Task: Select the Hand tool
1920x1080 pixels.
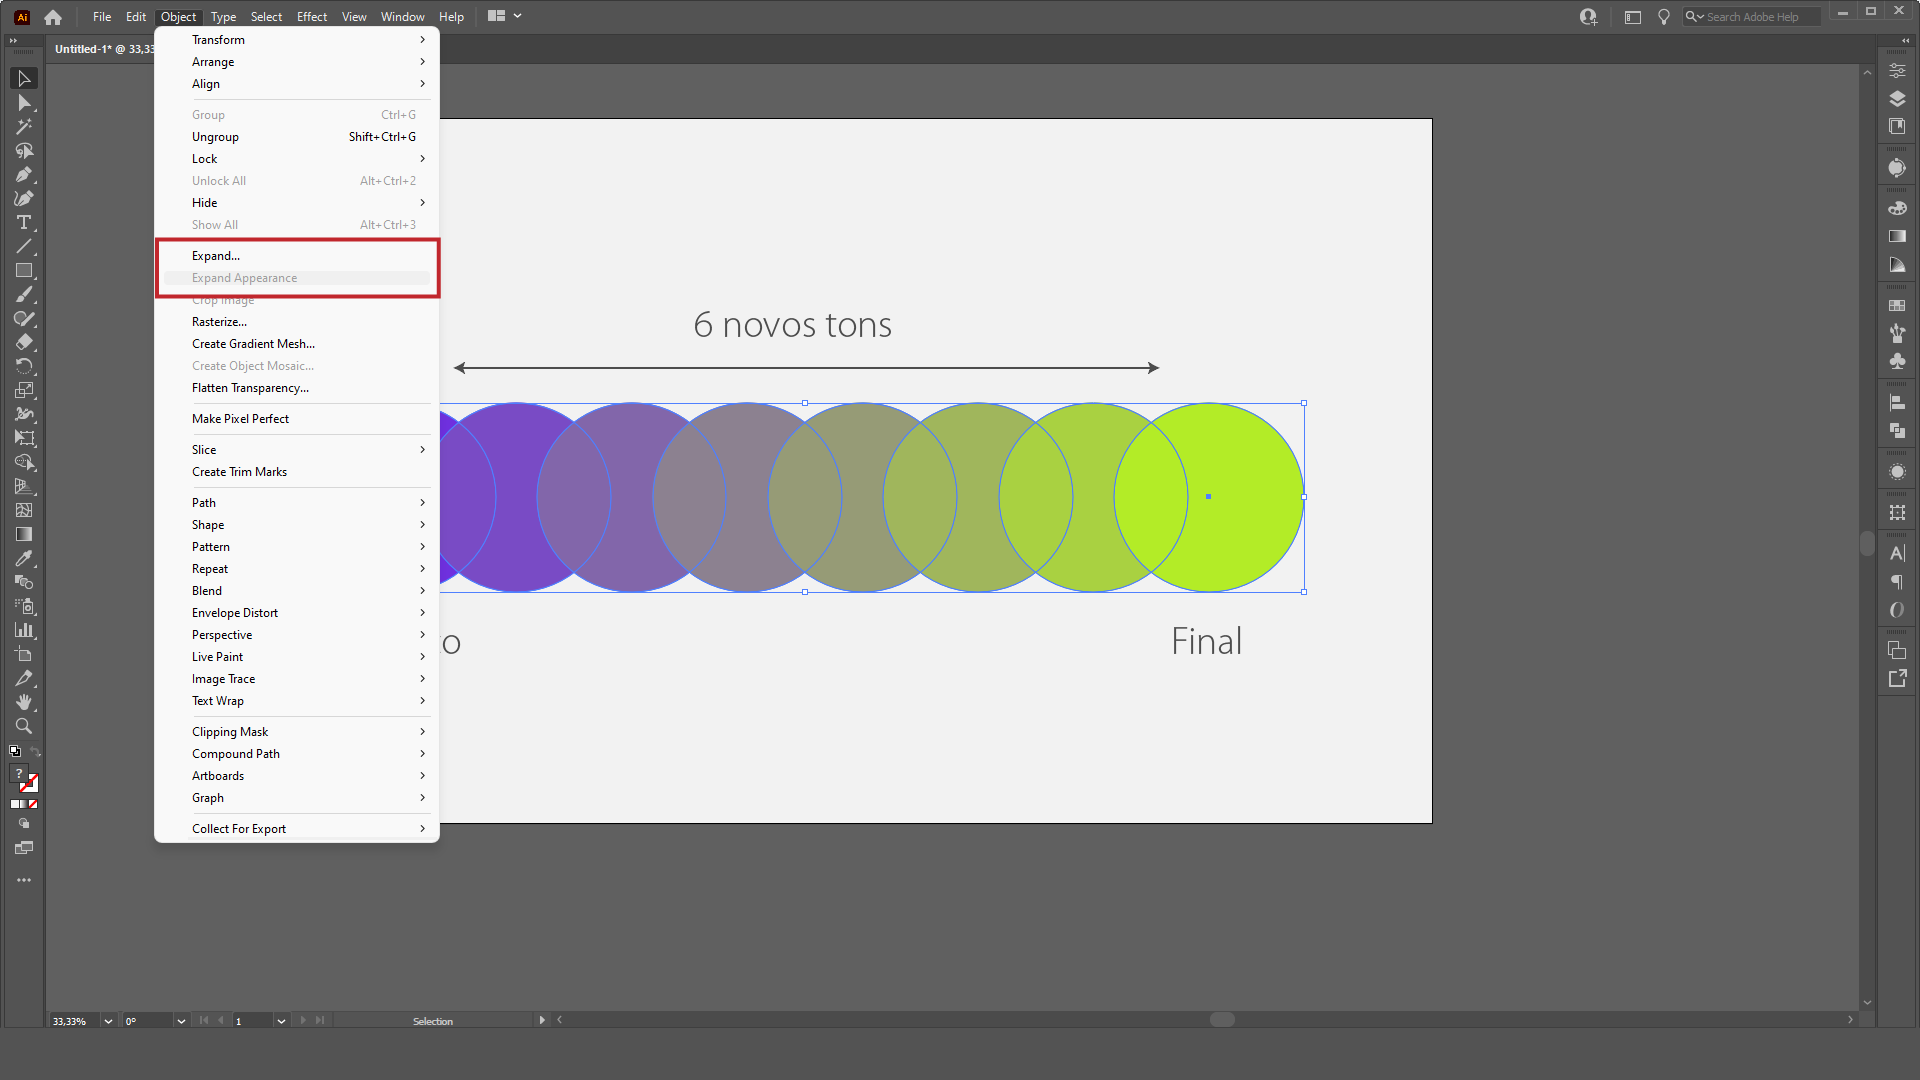Action: coord(24,703)
